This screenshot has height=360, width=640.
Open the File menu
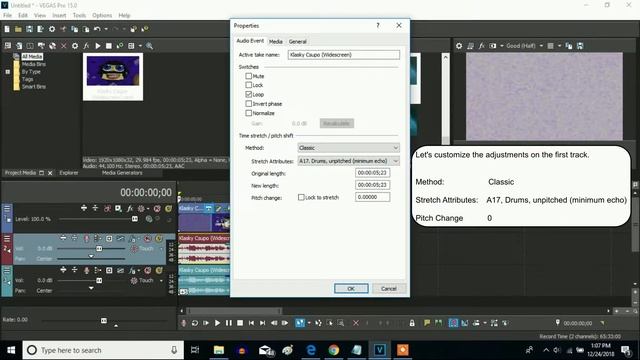[7, 15]
